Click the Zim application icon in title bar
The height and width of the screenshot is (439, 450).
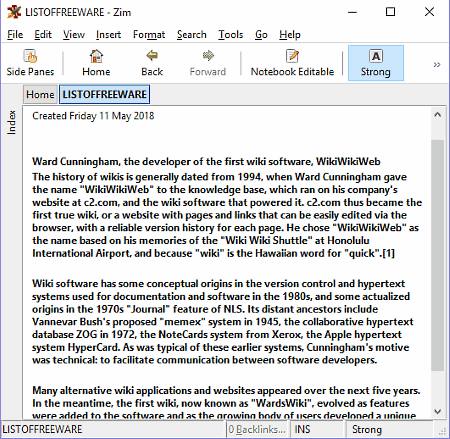pos(14,12)
